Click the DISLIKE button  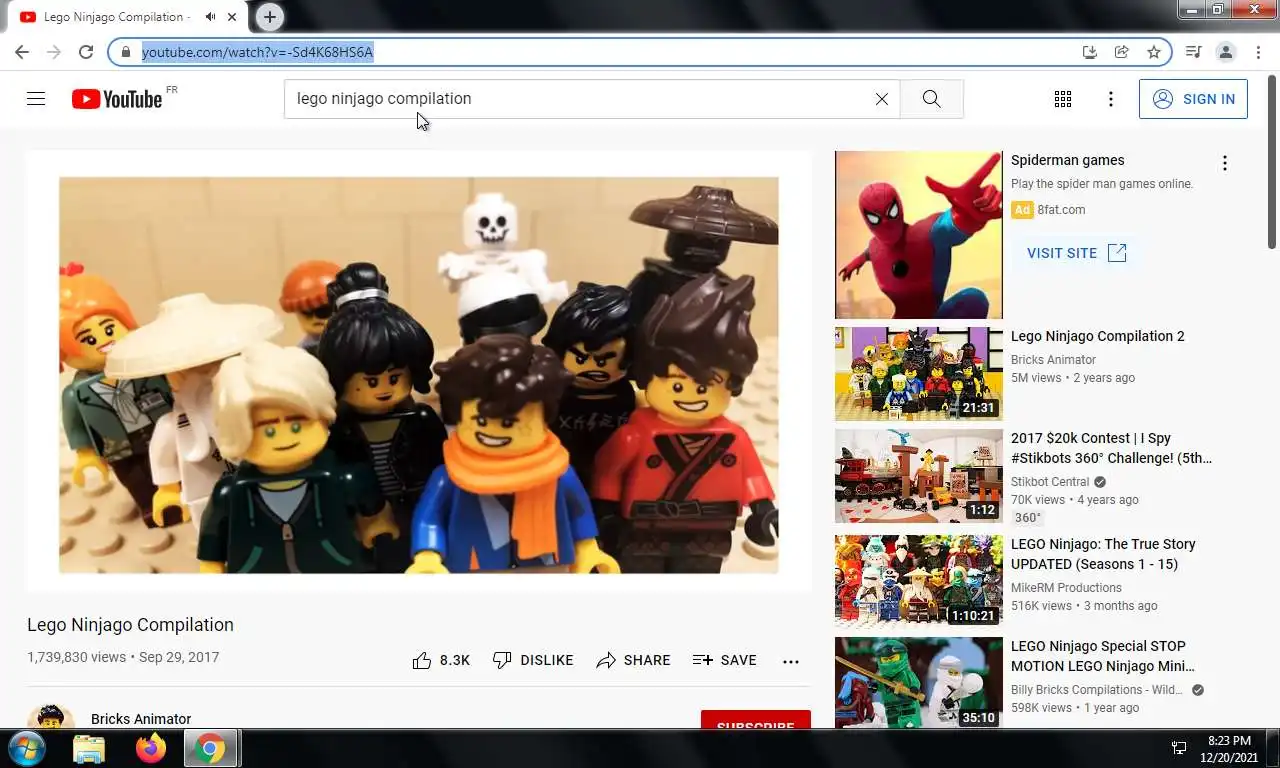tap(533, 660)
